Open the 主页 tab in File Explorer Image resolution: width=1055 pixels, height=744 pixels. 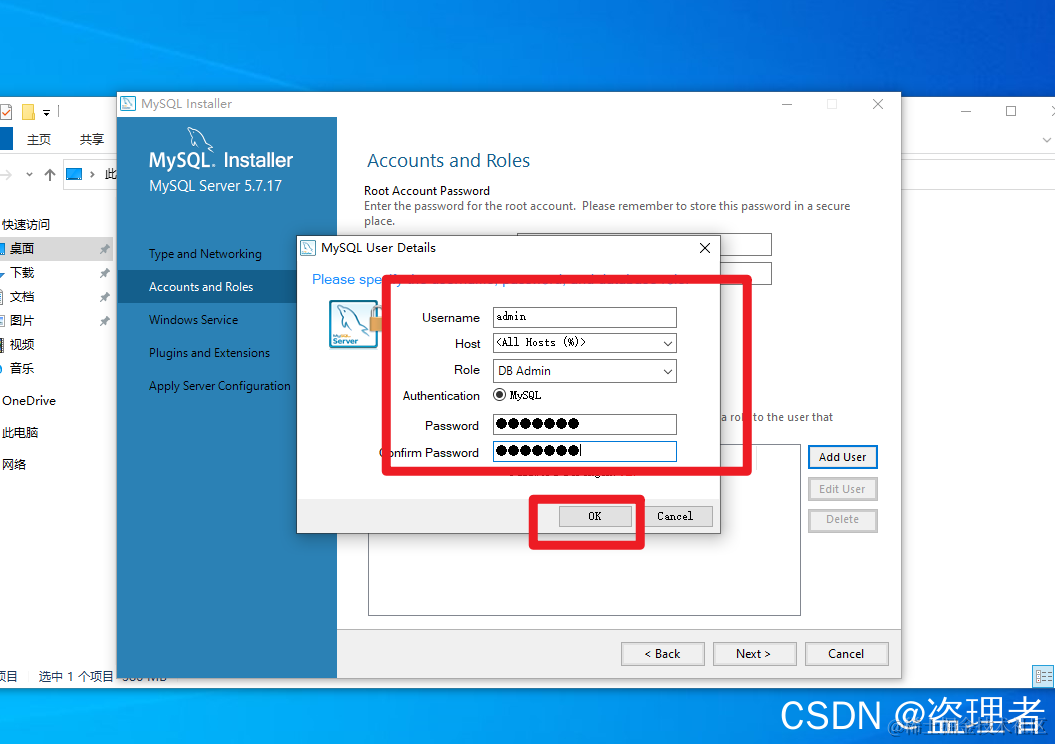(x=38, y=139)
